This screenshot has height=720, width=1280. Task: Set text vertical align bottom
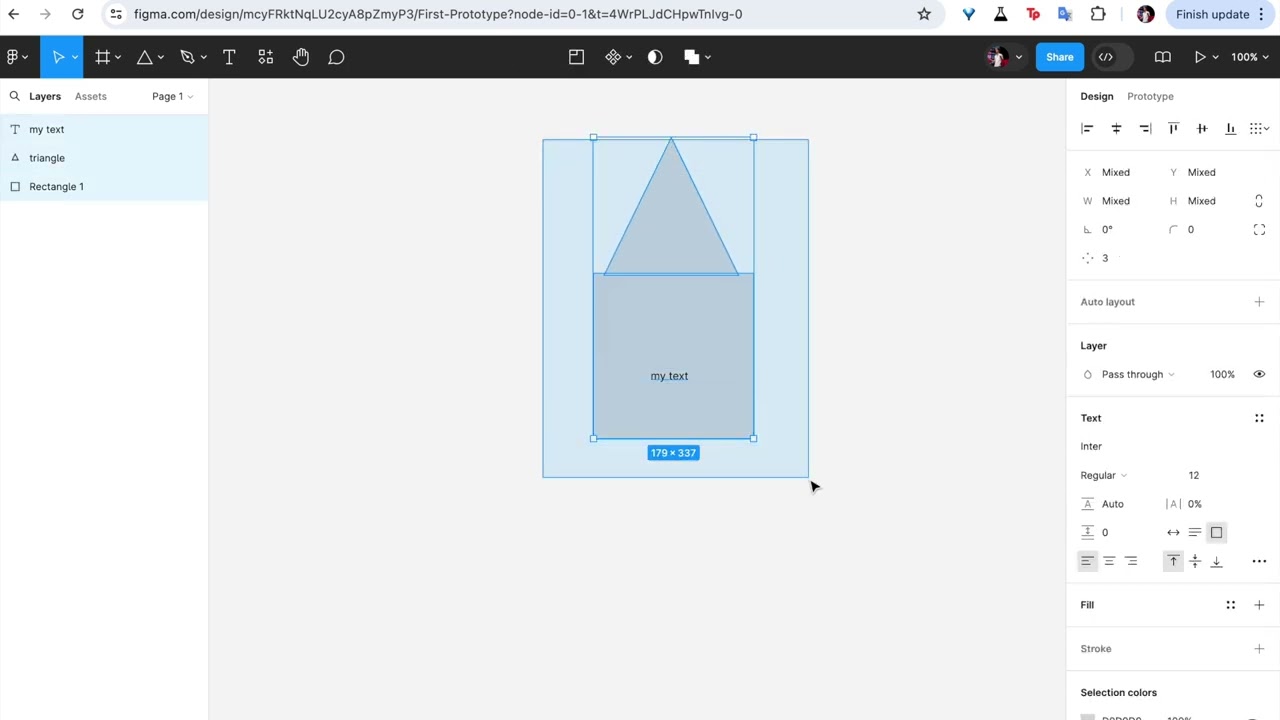[x=1217, y=561]
